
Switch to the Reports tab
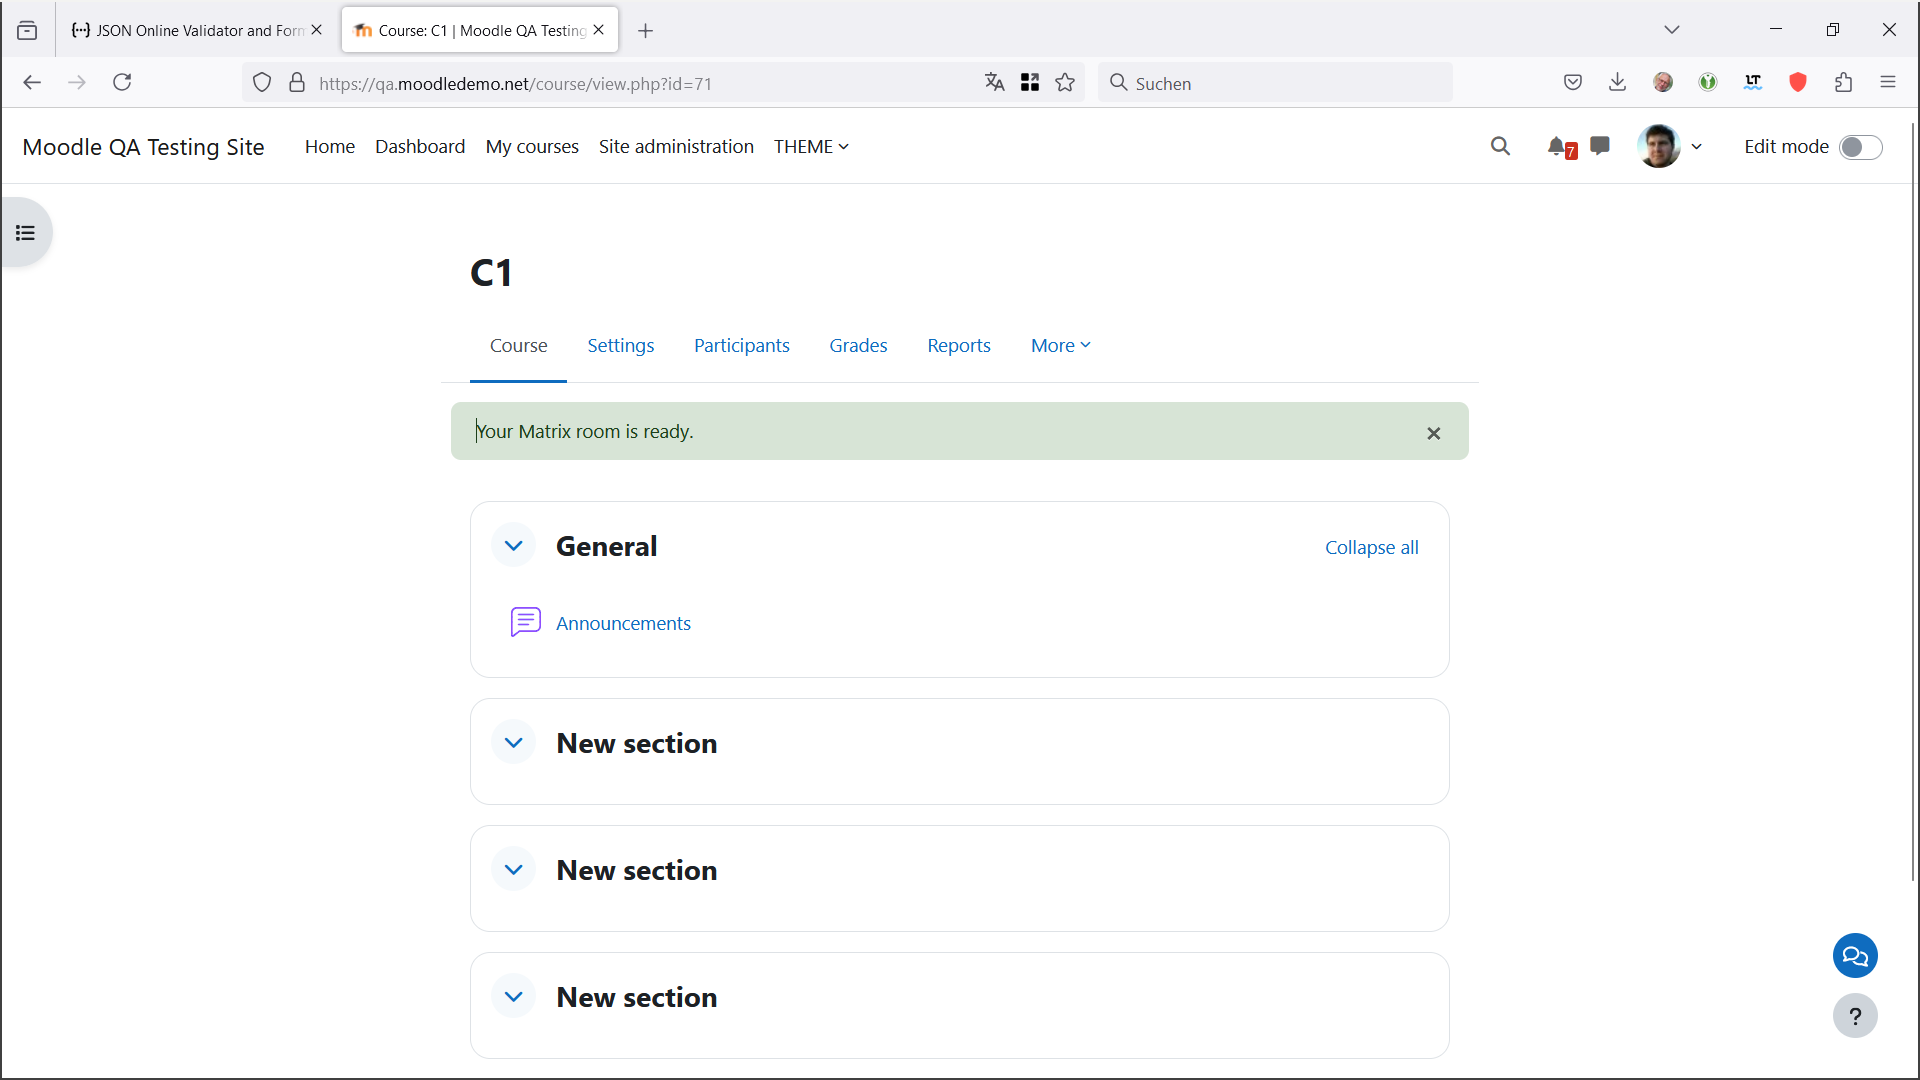pos(959,345)
